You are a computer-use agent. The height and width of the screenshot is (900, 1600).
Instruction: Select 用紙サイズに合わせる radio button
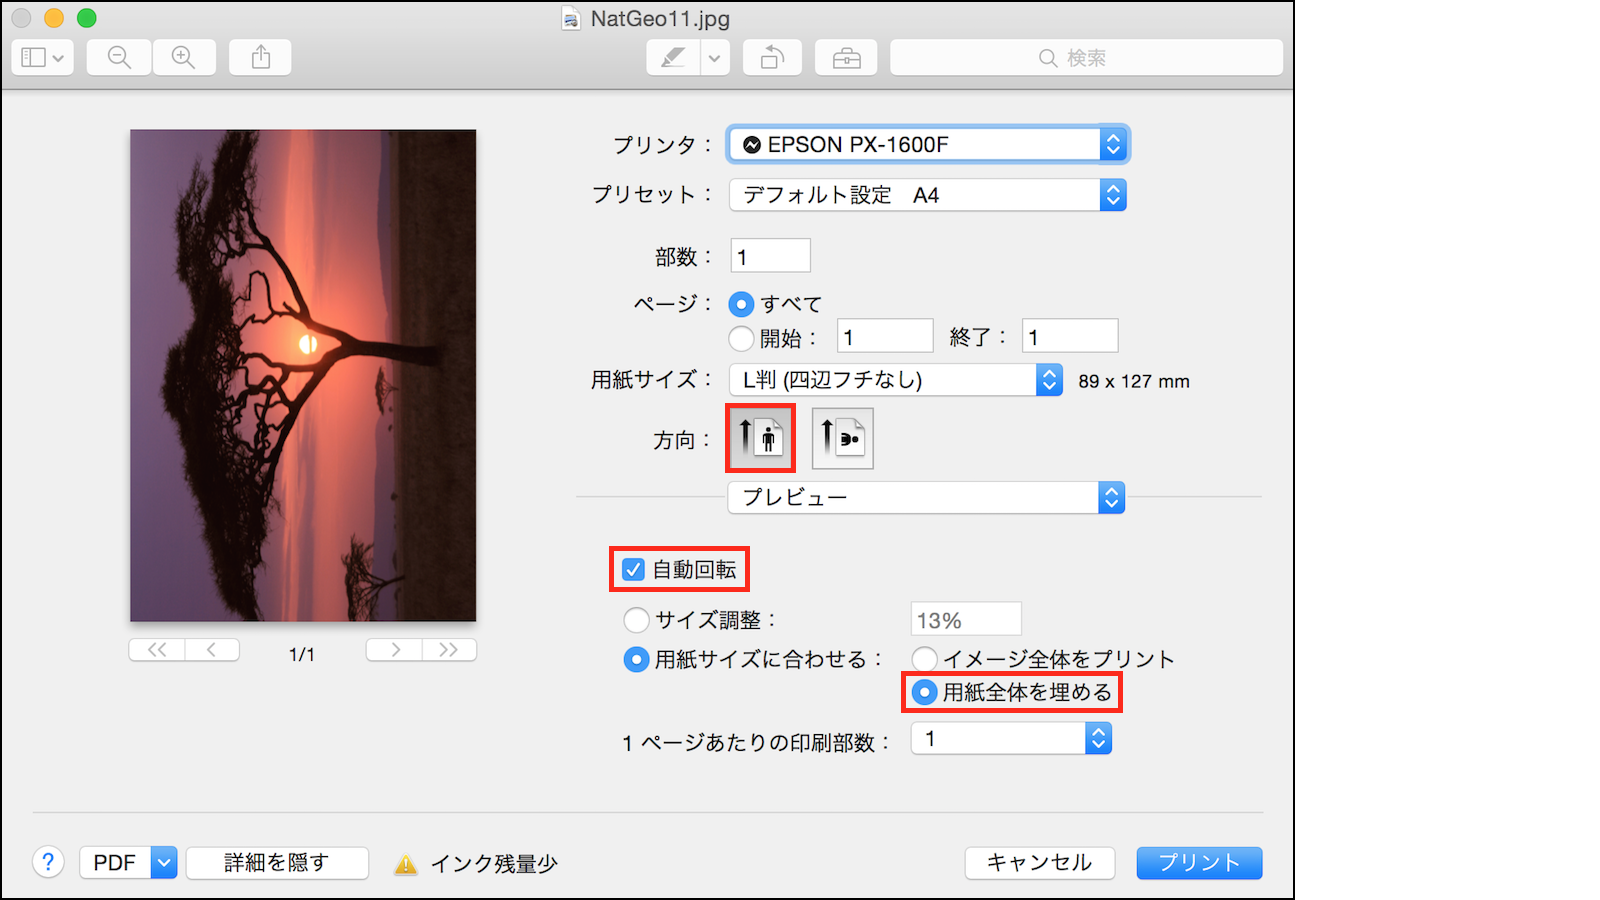[636, 660]
